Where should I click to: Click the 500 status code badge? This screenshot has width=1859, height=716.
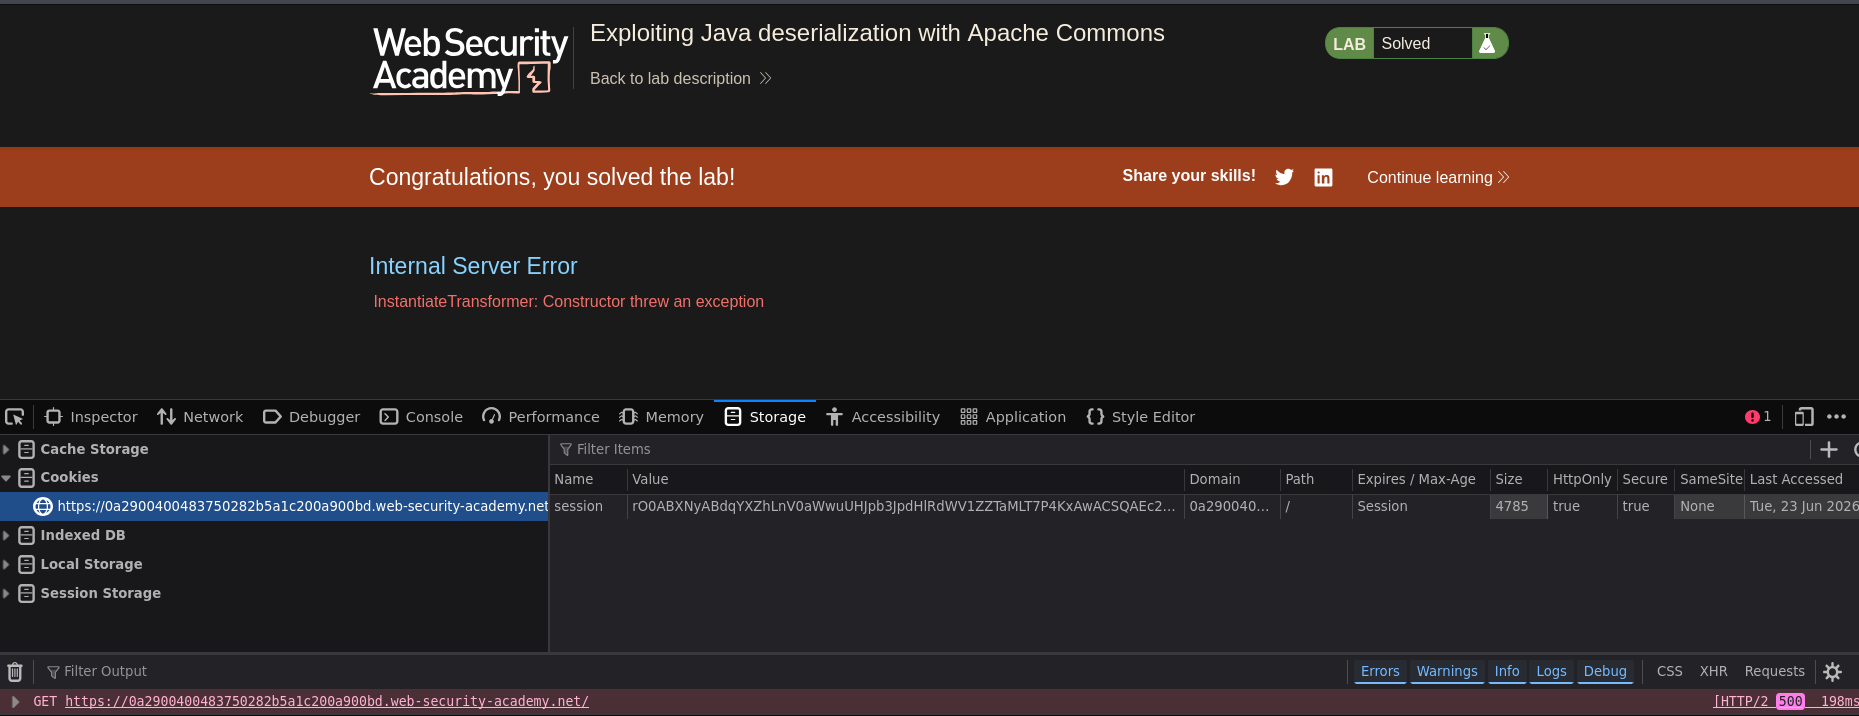tap(1790, 702)
